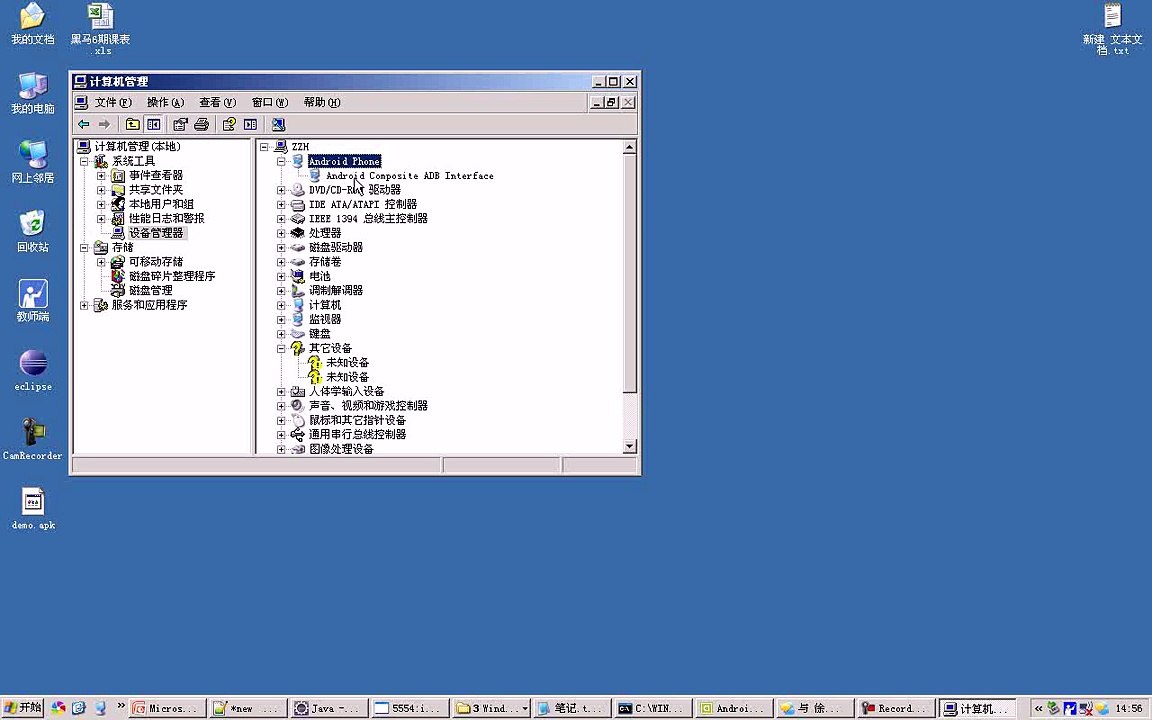Collapse the 其它设备 device category
1152x720 pixels.
click(x=281, y=348)
